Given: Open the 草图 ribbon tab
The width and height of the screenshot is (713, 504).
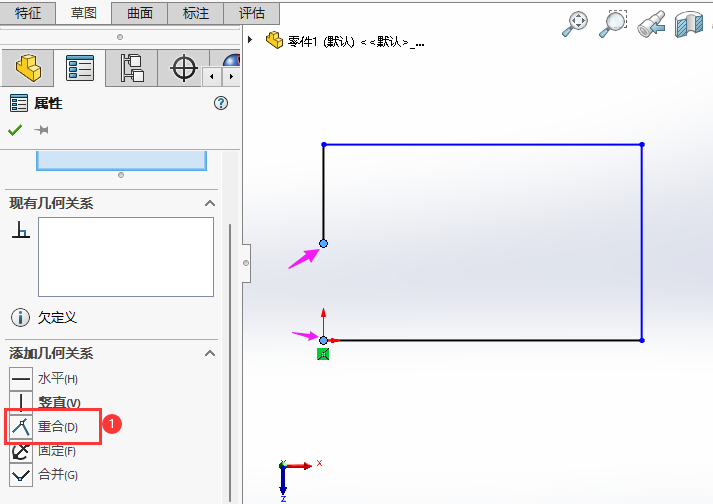Looking at the screenshot, I should click(x=84, y=13).
